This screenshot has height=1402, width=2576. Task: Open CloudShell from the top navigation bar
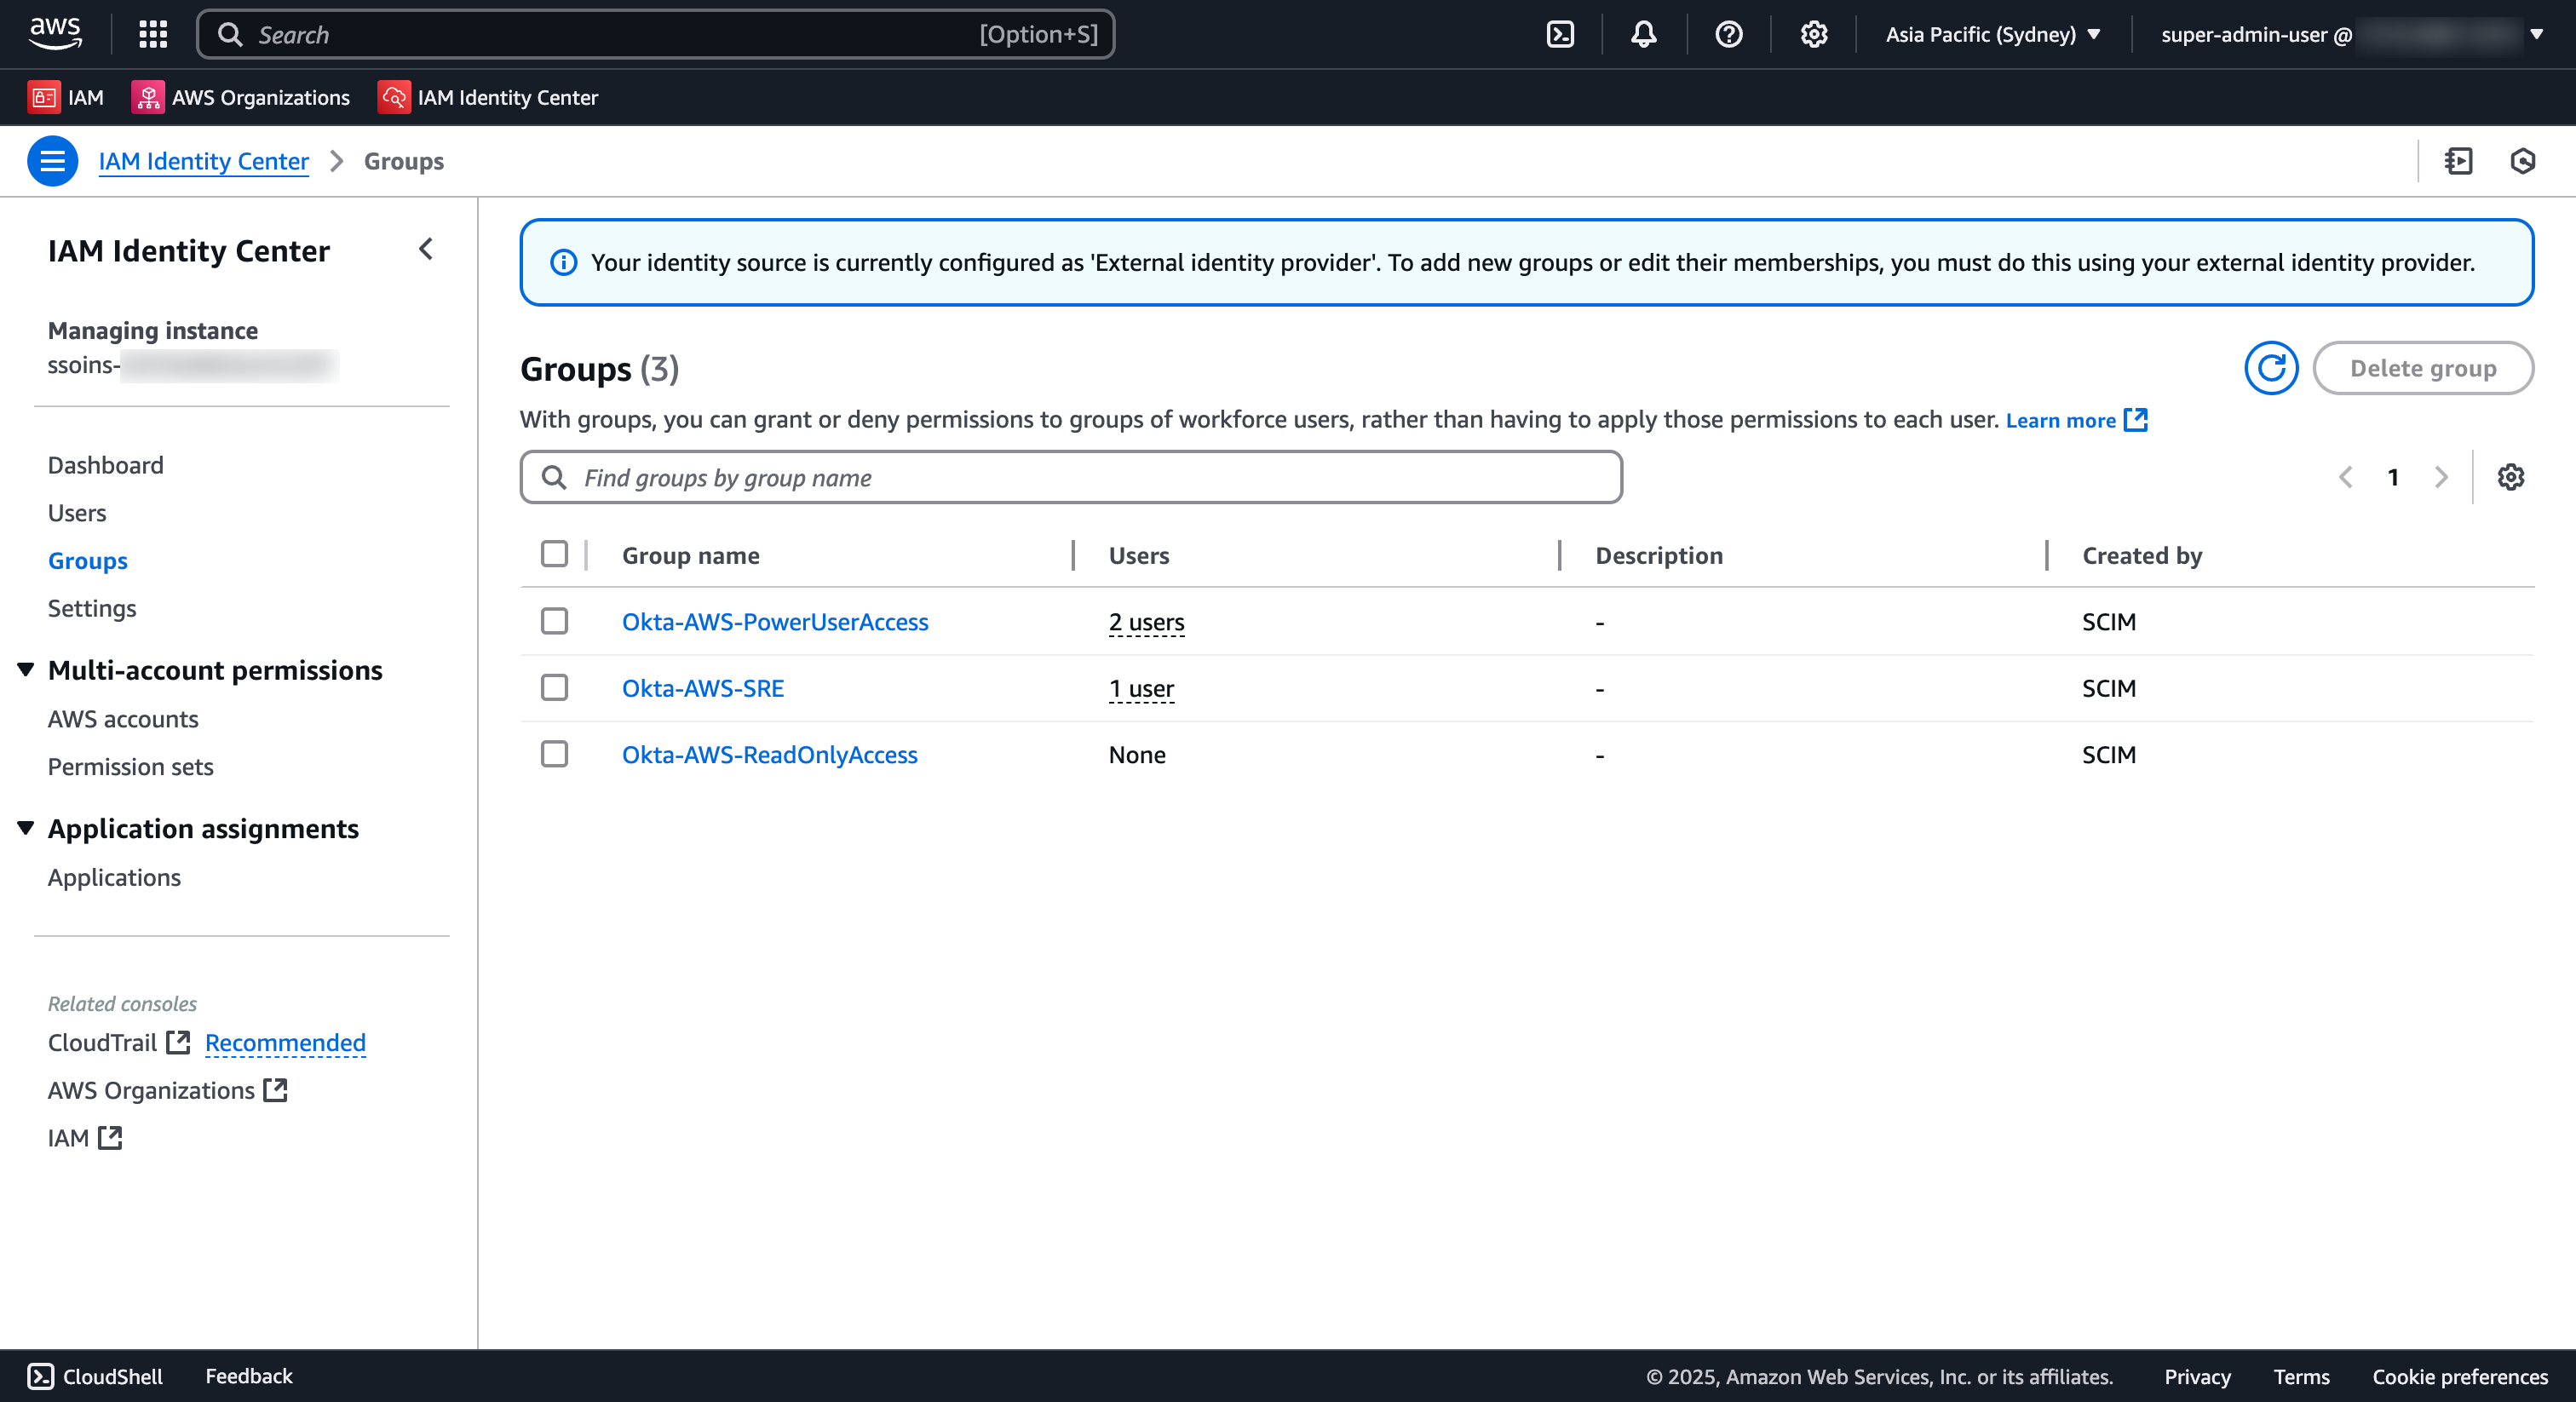pos(1560,34)
